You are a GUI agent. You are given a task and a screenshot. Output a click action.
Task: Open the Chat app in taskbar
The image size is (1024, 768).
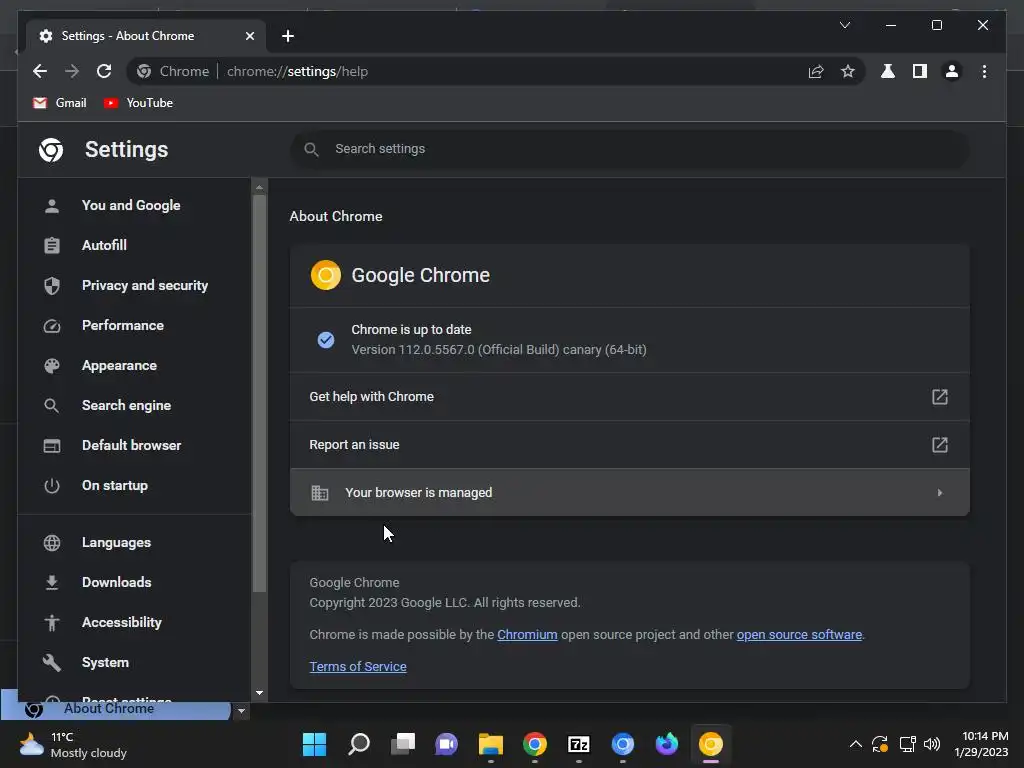point(447,744)
